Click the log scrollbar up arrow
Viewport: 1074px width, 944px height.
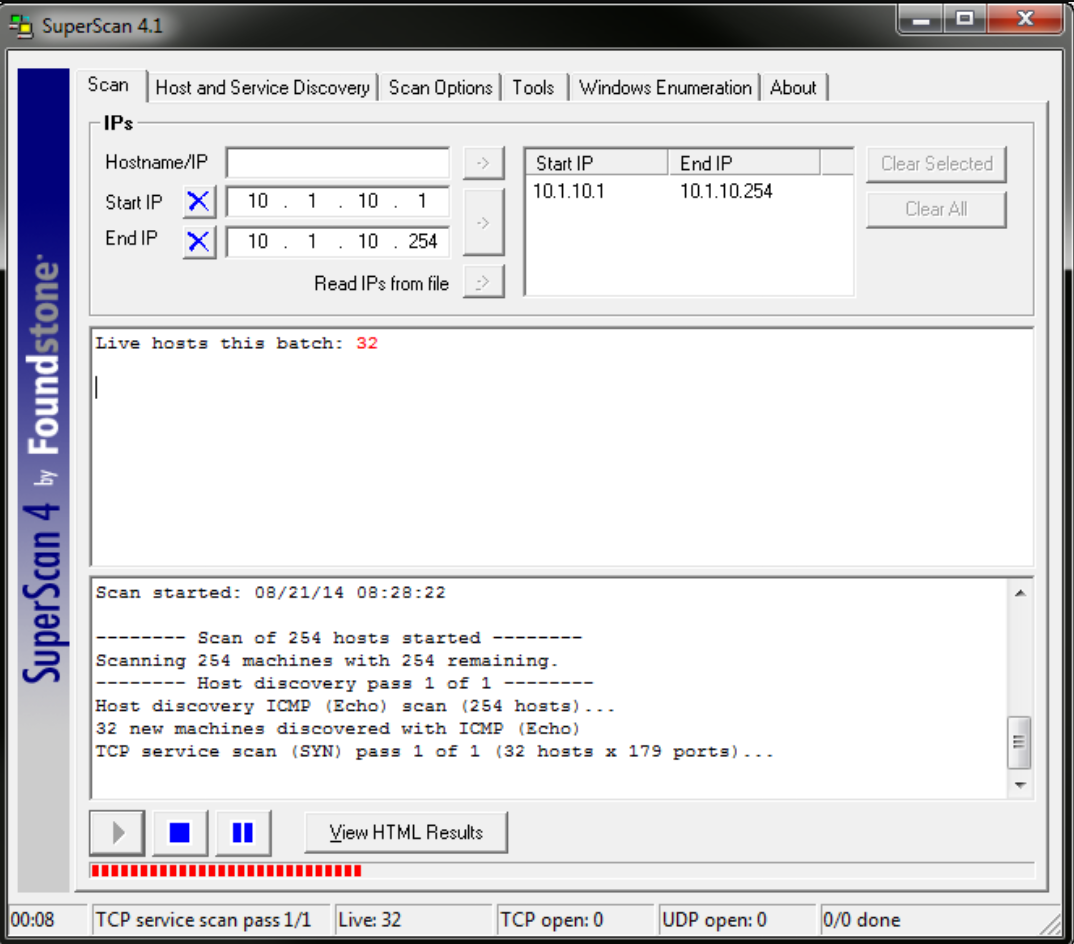1020,593
